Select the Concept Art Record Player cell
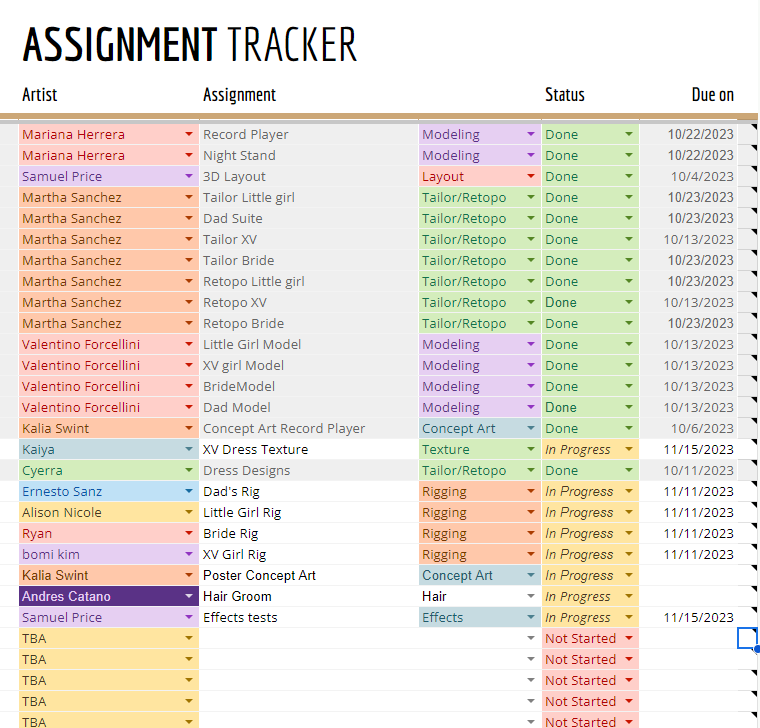The height and width of the screenshot is (728, 760). (309, 428)
